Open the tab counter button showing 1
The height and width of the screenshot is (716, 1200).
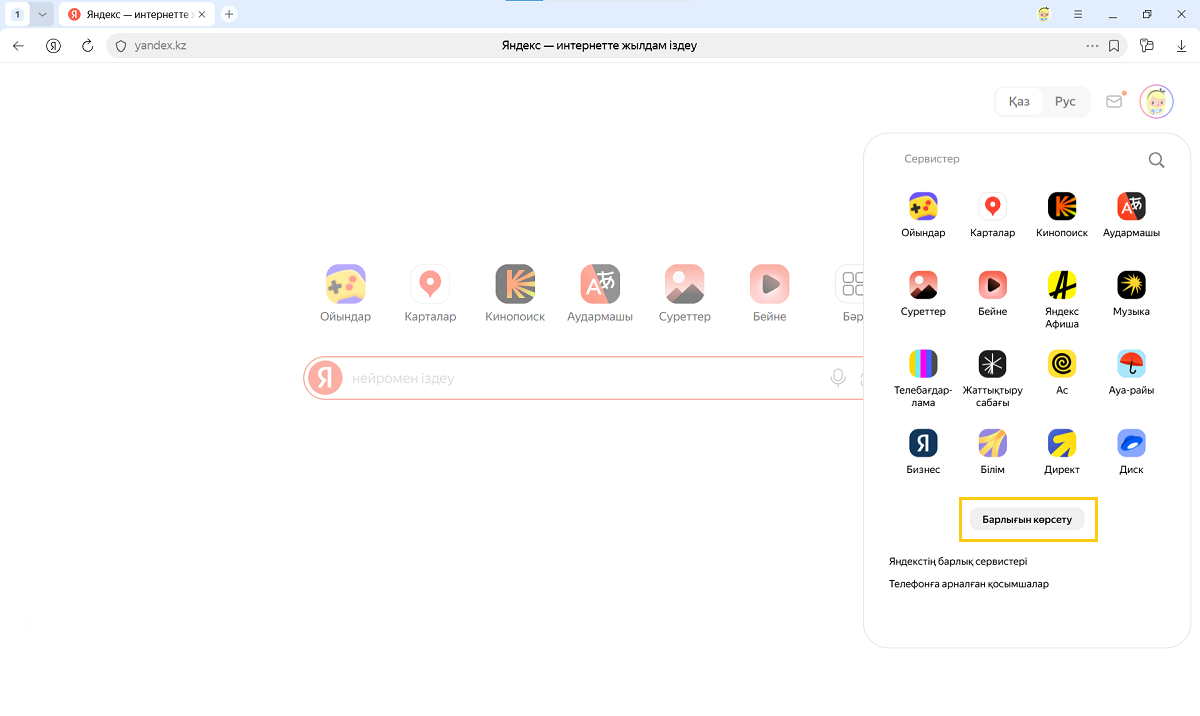19,14
